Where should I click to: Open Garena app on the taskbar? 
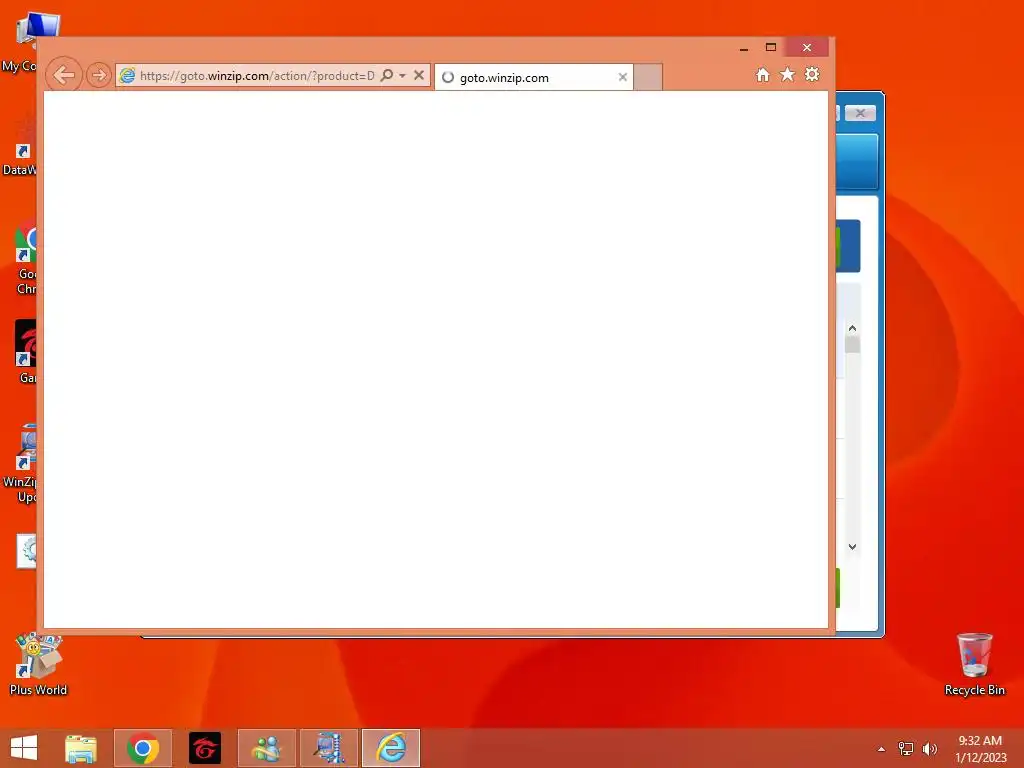pyautogui.click(x=205, y=748)
